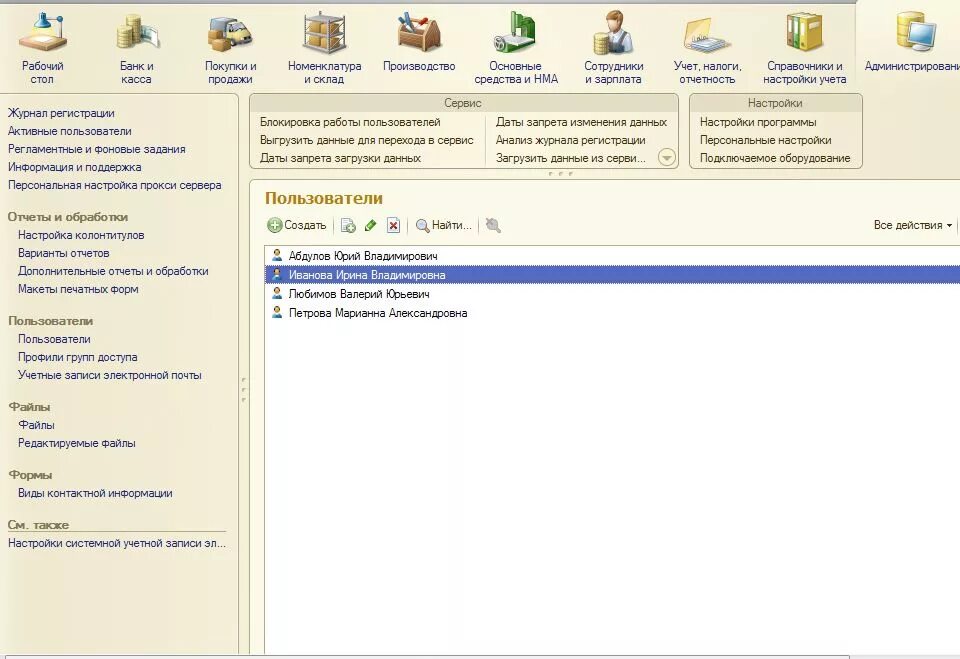
Task: Open the Все действия dropdown
Action: point(913,225)
